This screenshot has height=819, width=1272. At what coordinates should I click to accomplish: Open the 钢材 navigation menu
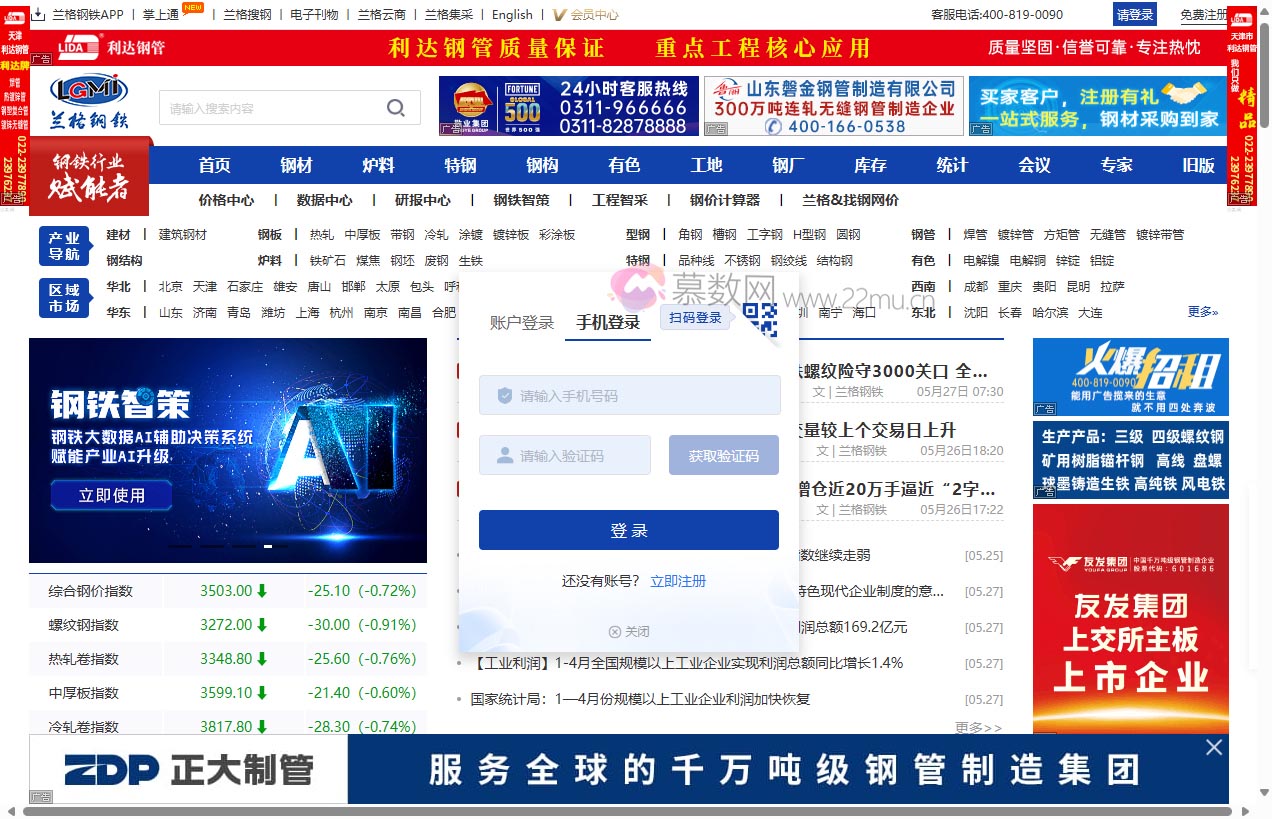click(296, 165)
